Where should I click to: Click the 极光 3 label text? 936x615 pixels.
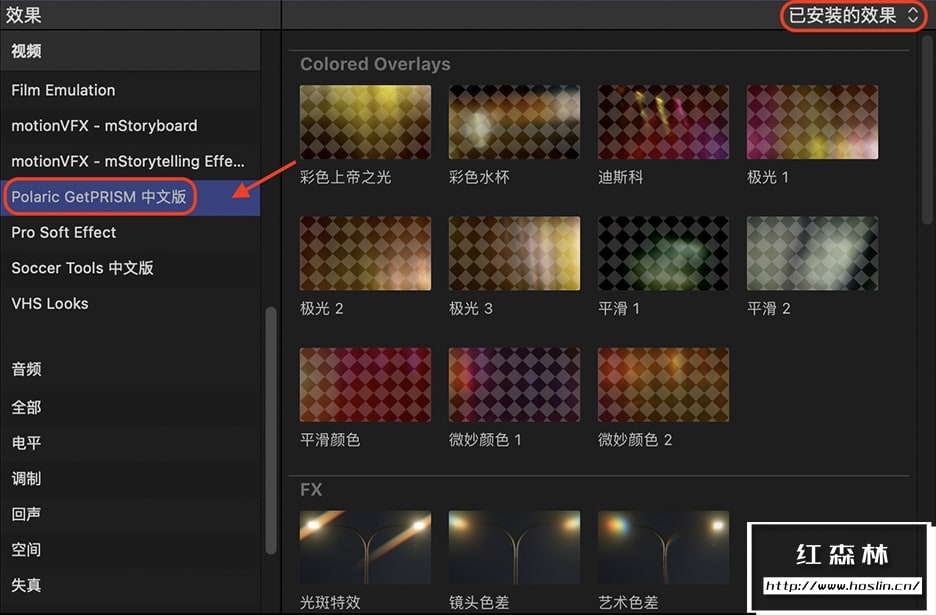click(470, 309)
